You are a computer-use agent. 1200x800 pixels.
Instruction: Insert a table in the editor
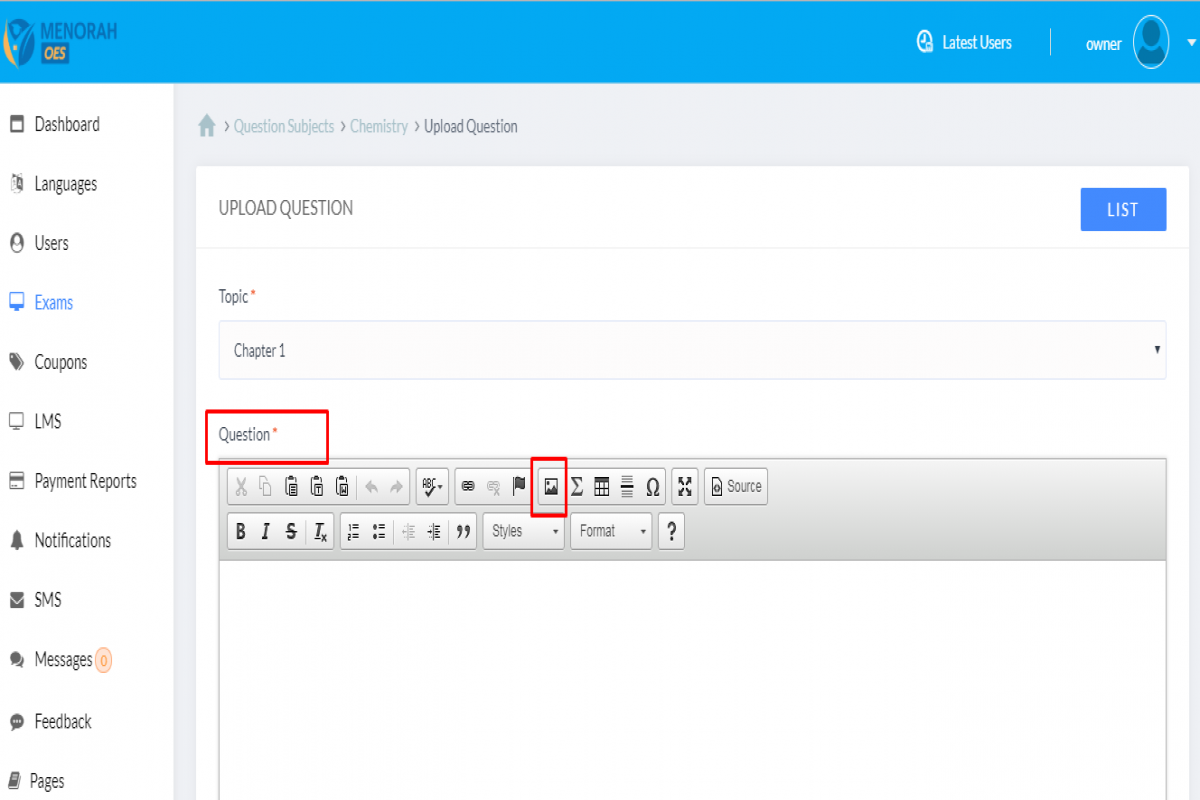tap(601, 487)
